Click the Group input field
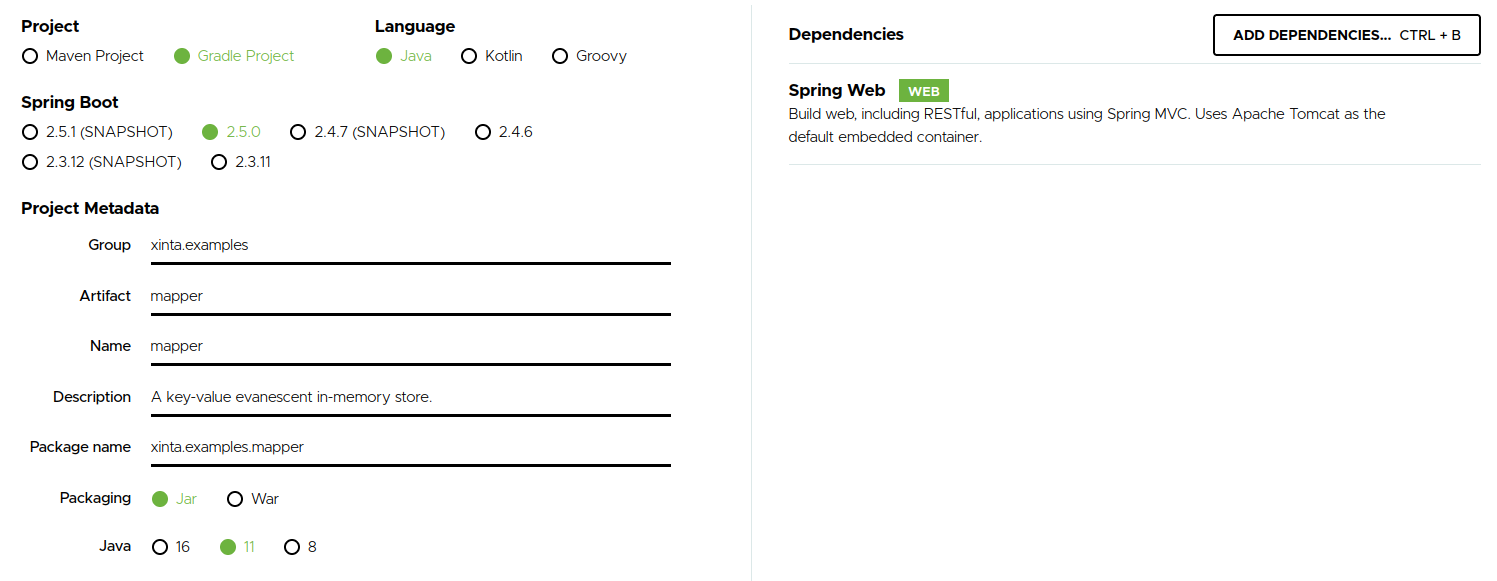1497x581 pixels. [410, 245]
